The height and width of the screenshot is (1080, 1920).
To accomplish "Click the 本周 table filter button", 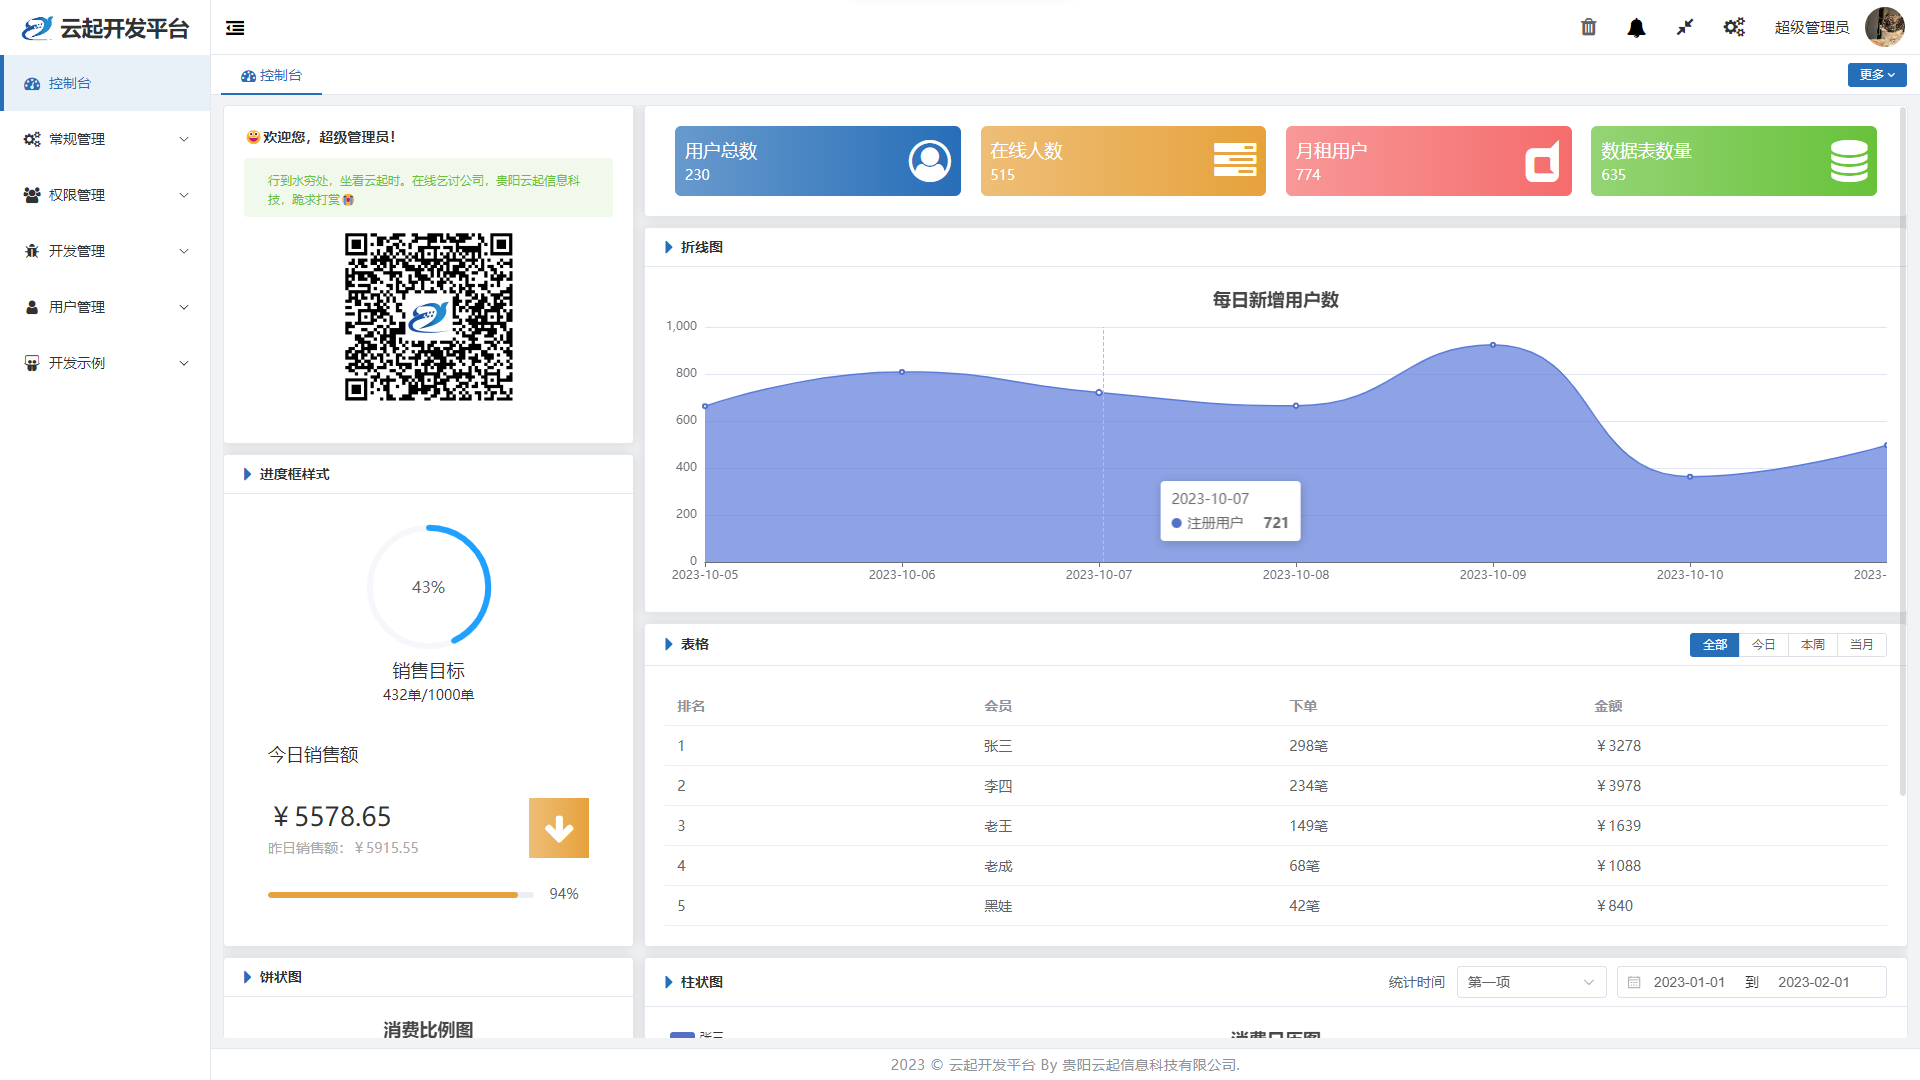I will click(x=1812, y=645).
